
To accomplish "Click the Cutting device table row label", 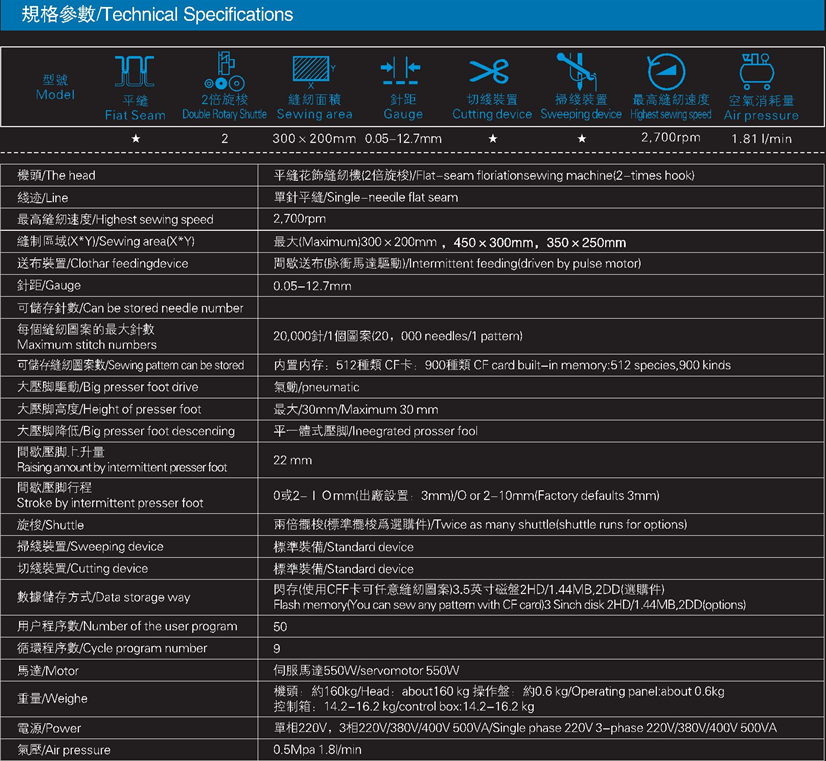I will tap(83, 568).
